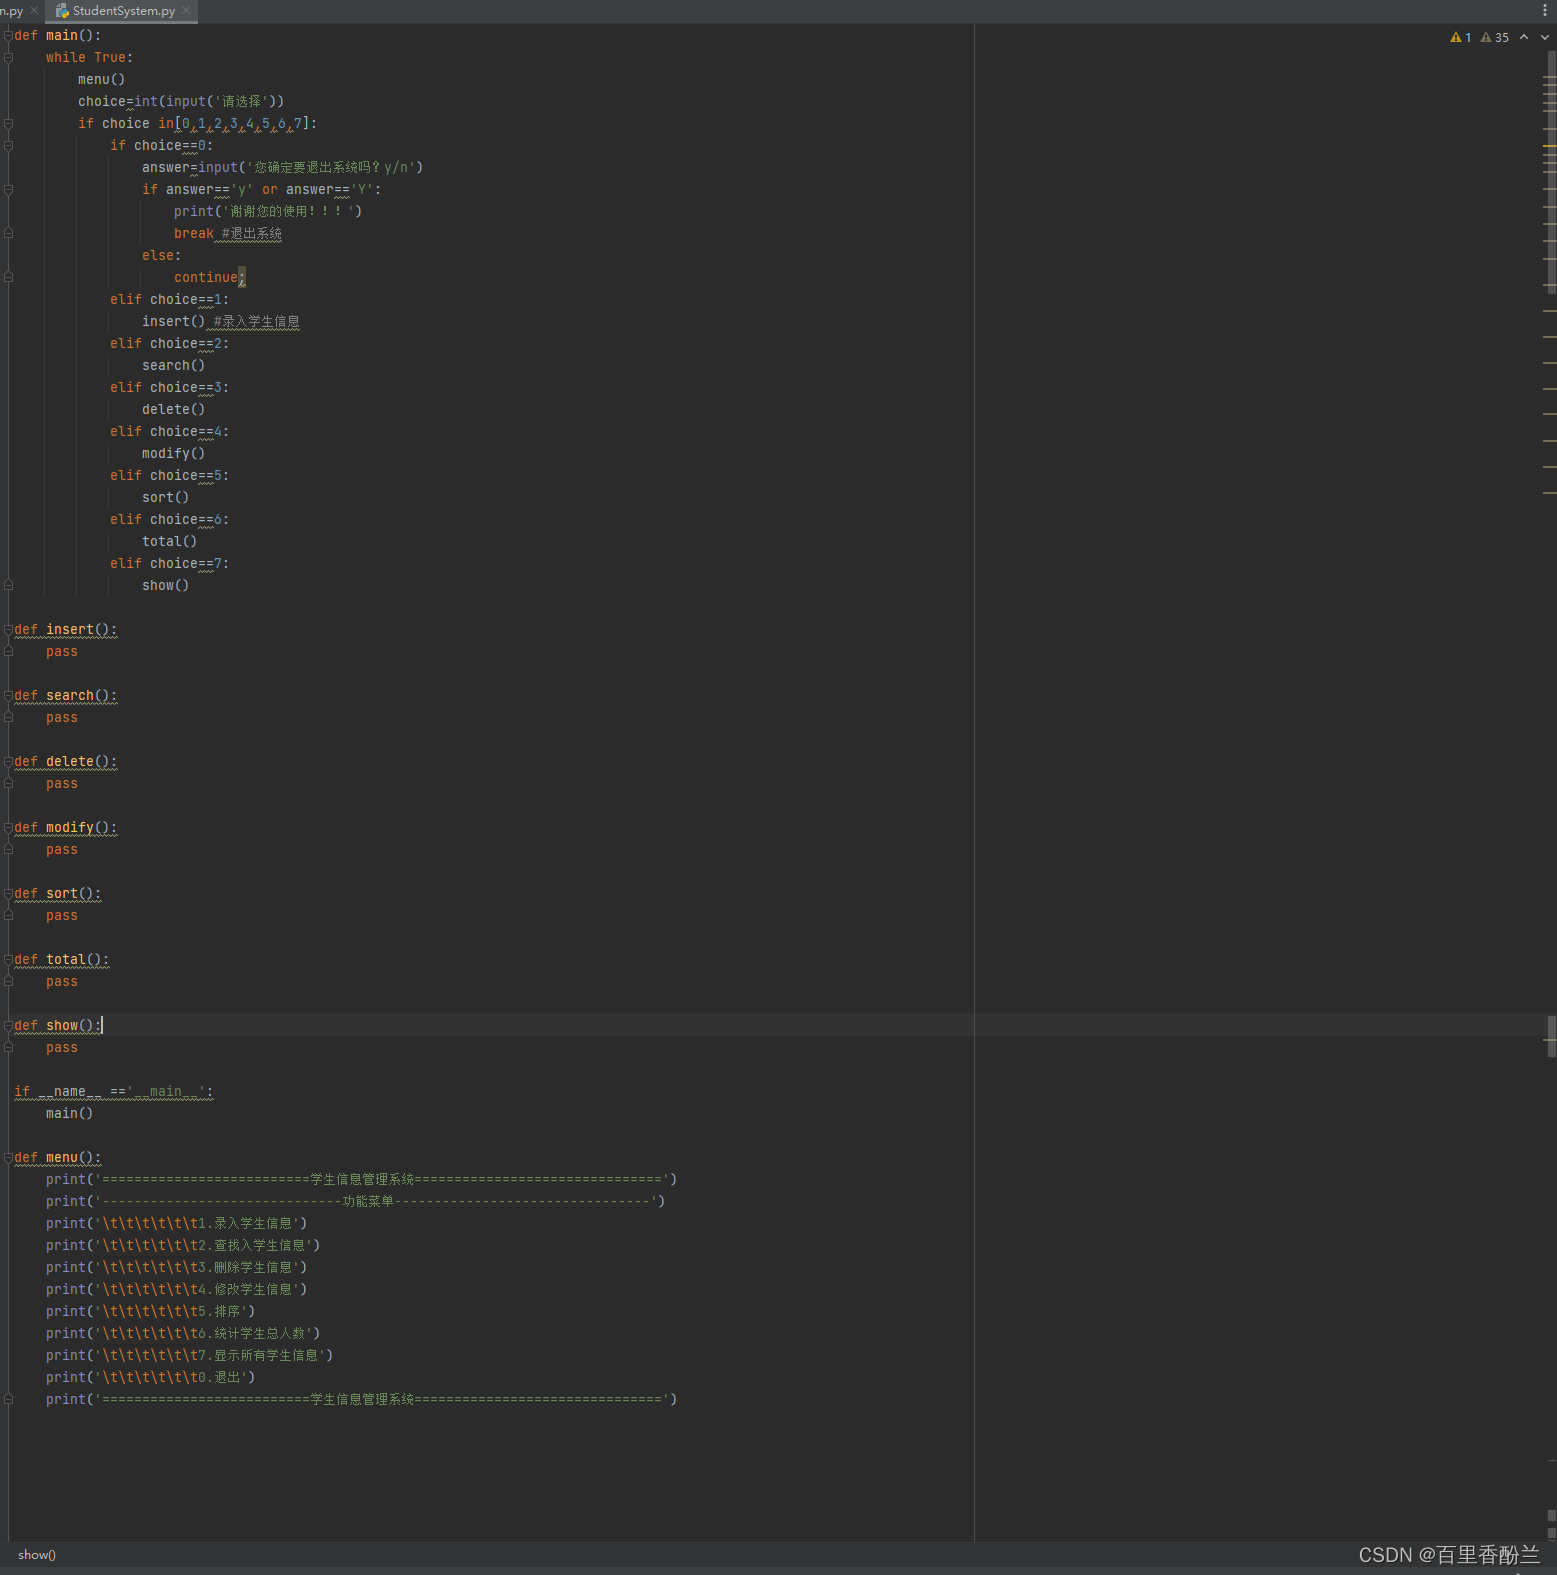Collapse the def delete() function fold

[8, 761]
